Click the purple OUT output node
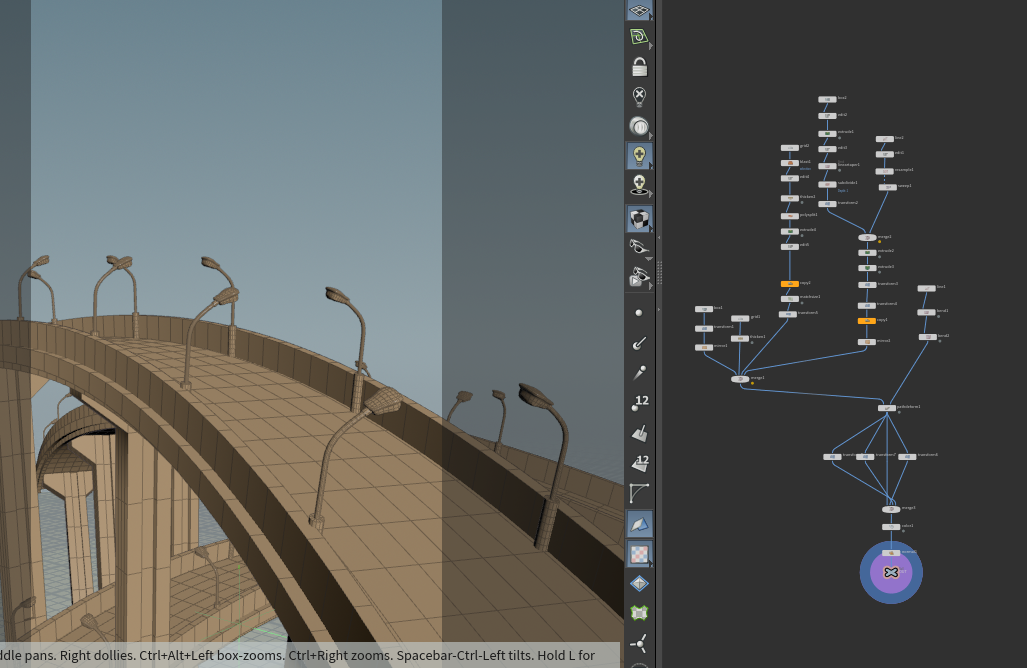The width and height of the screenshot is (1027, 668). (891, 572)
